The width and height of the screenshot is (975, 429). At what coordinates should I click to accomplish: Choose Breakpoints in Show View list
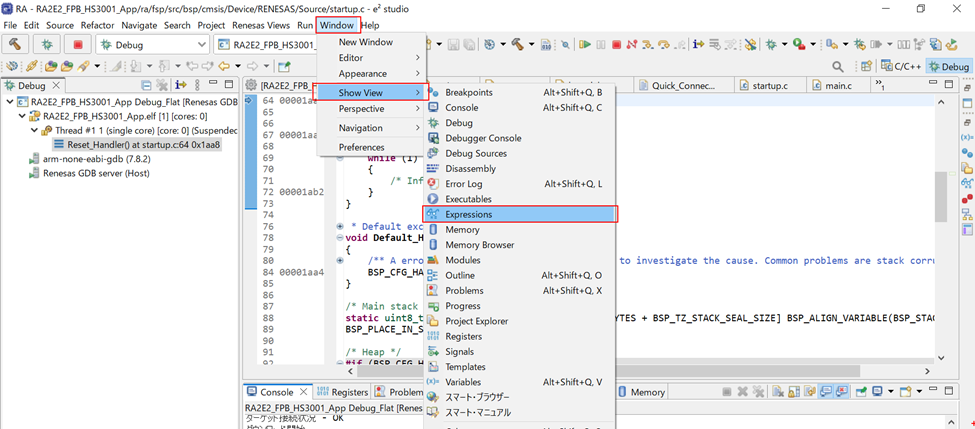click(x=519, y=92)
